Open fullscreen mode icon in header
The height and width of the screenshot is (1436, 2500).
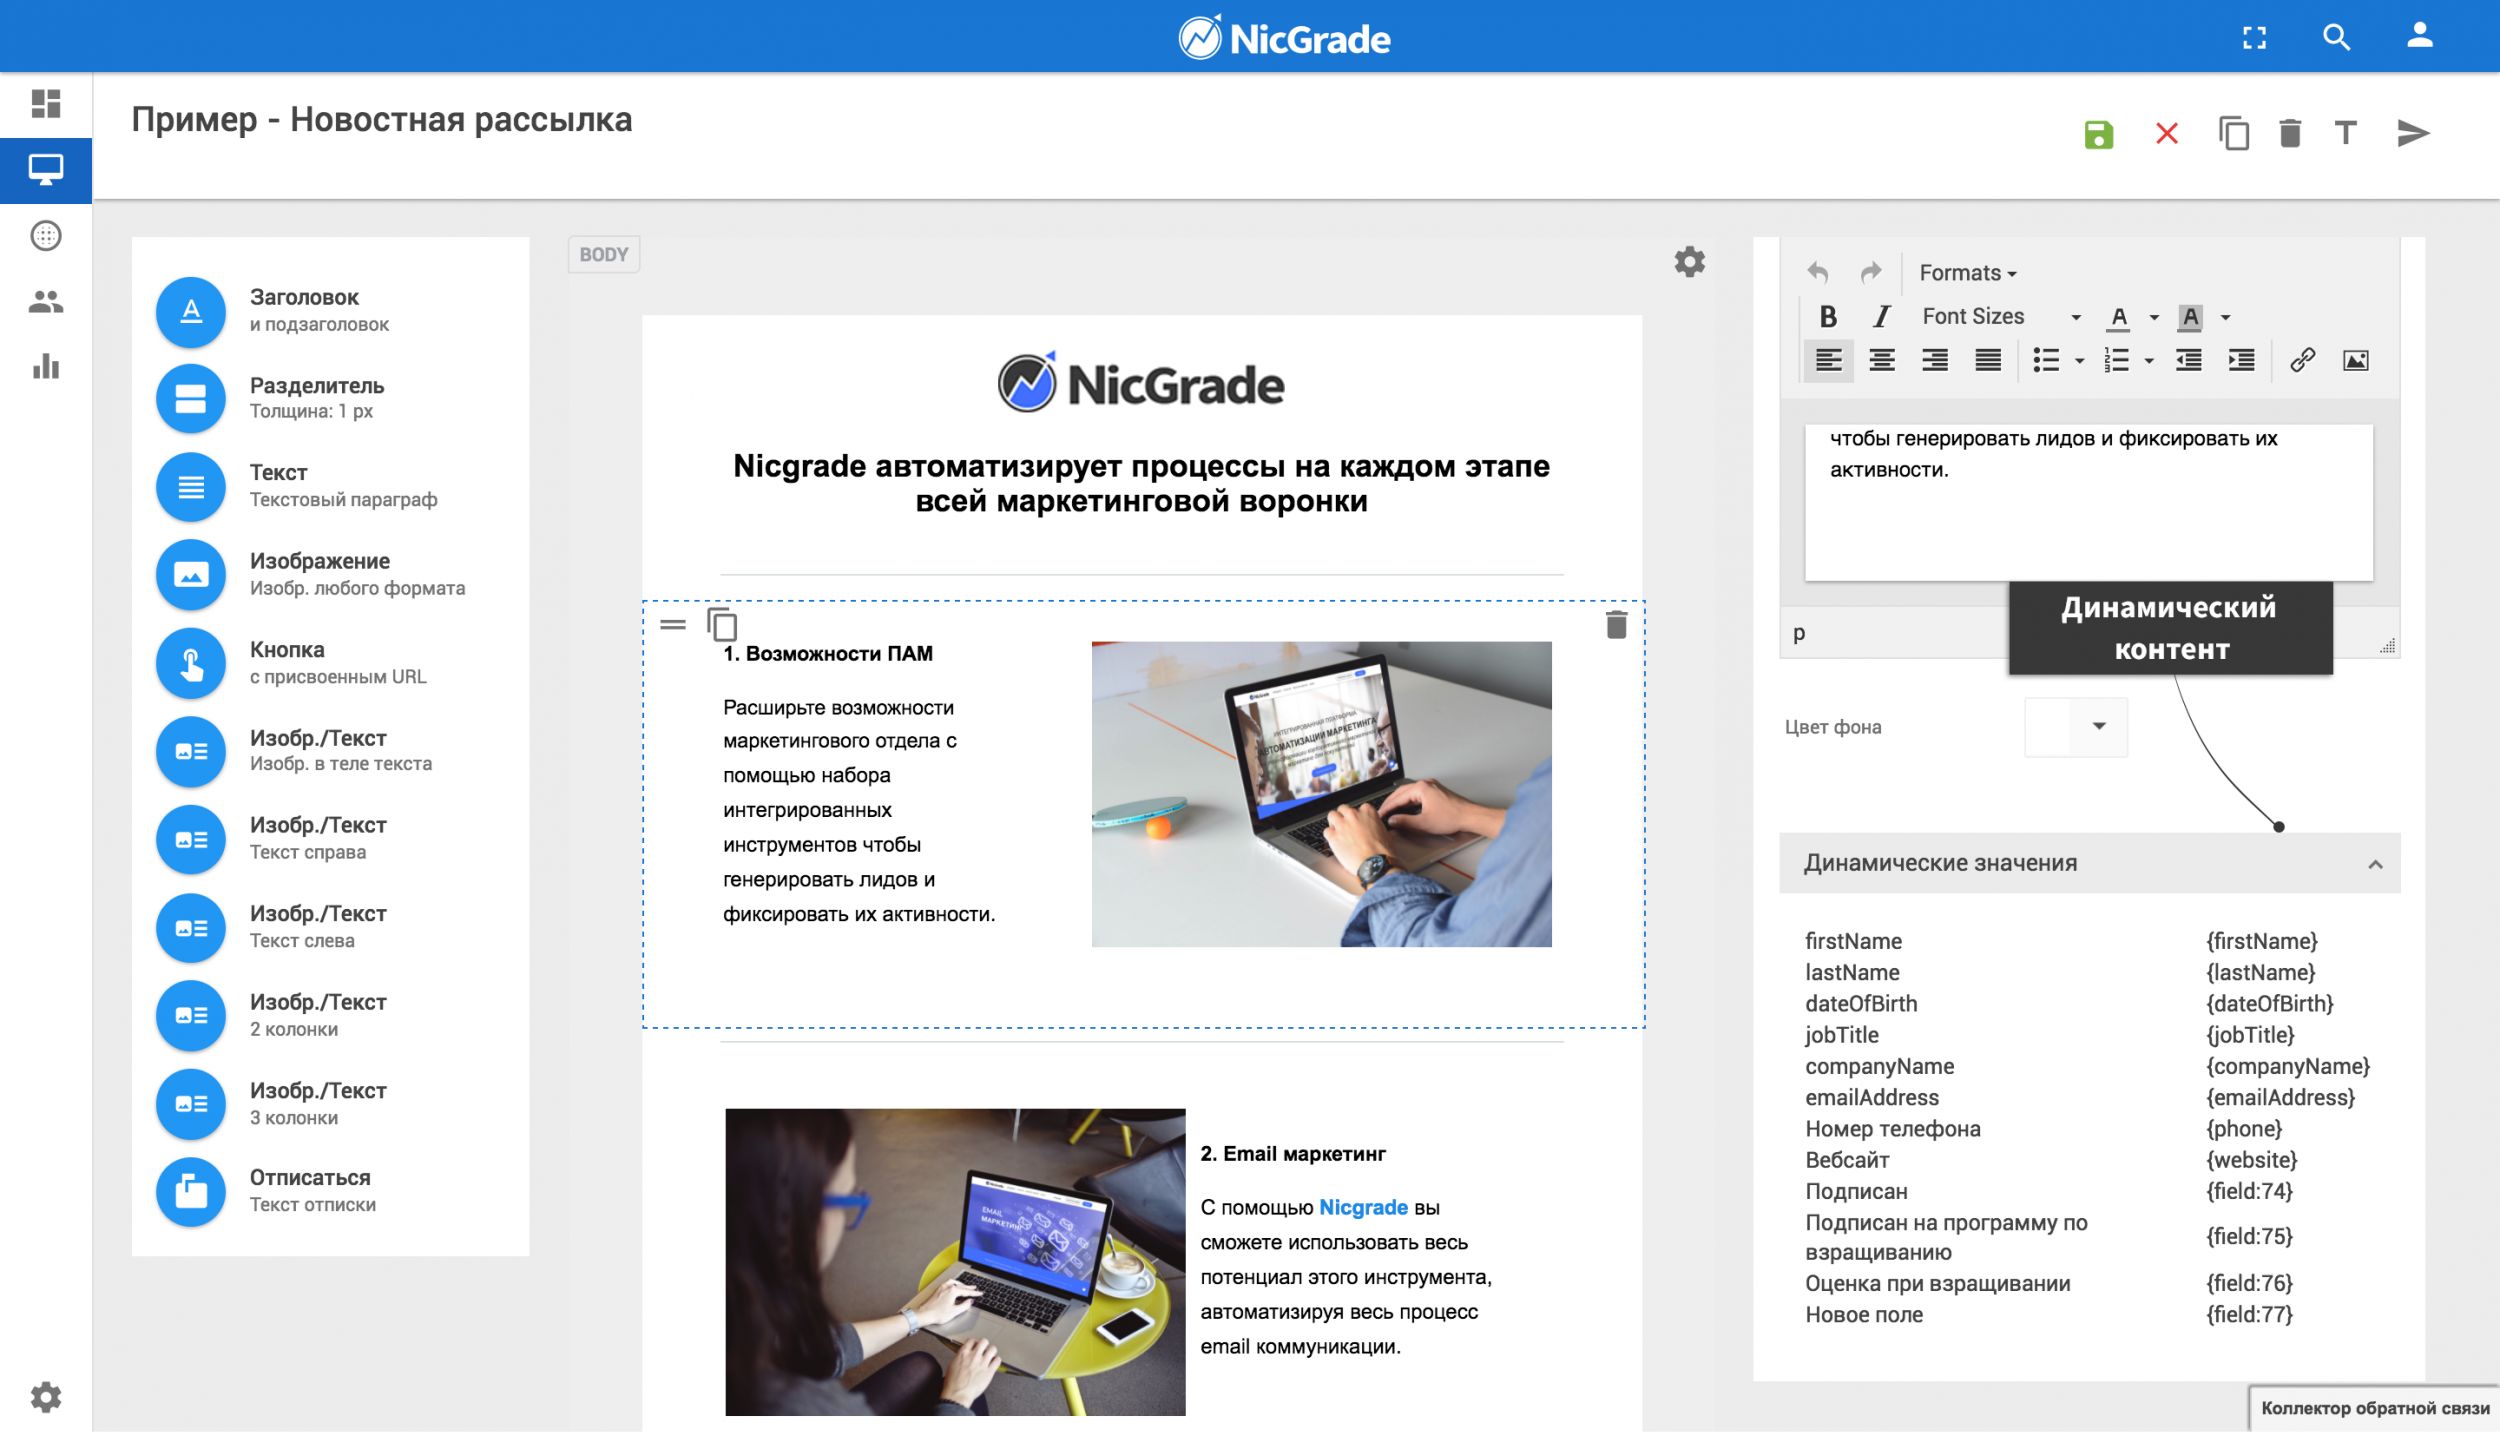[2254, 38]
